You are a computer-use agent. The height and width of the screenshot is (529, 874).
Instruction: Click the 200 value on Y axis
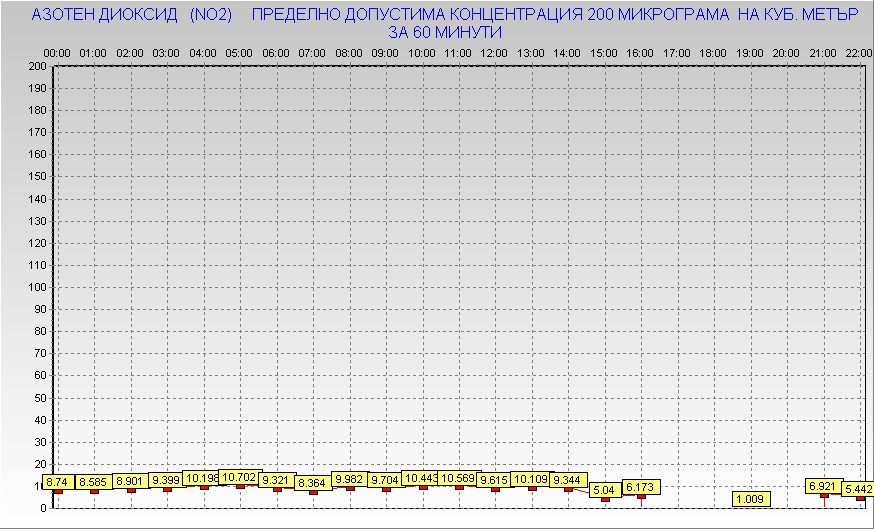pyautogui.click(x=36, y=66)
